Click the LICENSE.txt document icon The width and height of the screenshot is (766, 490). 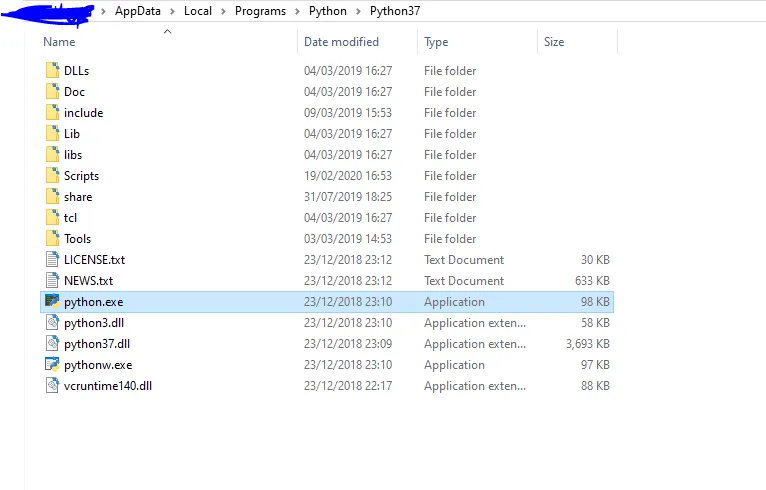[52, 259]
